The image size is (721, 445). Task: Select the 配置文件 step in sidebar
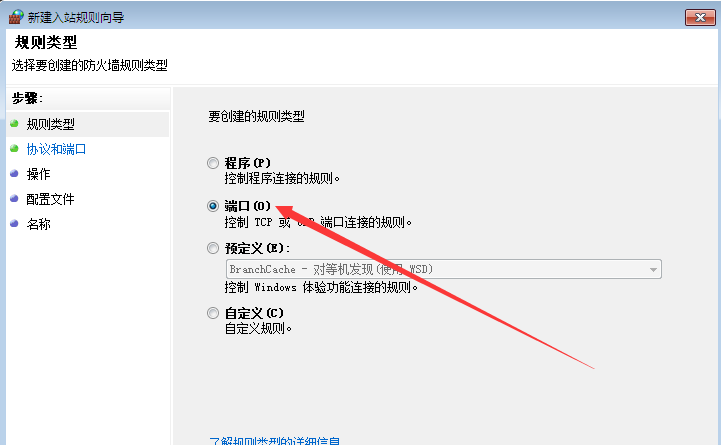[x=51, y=199]
